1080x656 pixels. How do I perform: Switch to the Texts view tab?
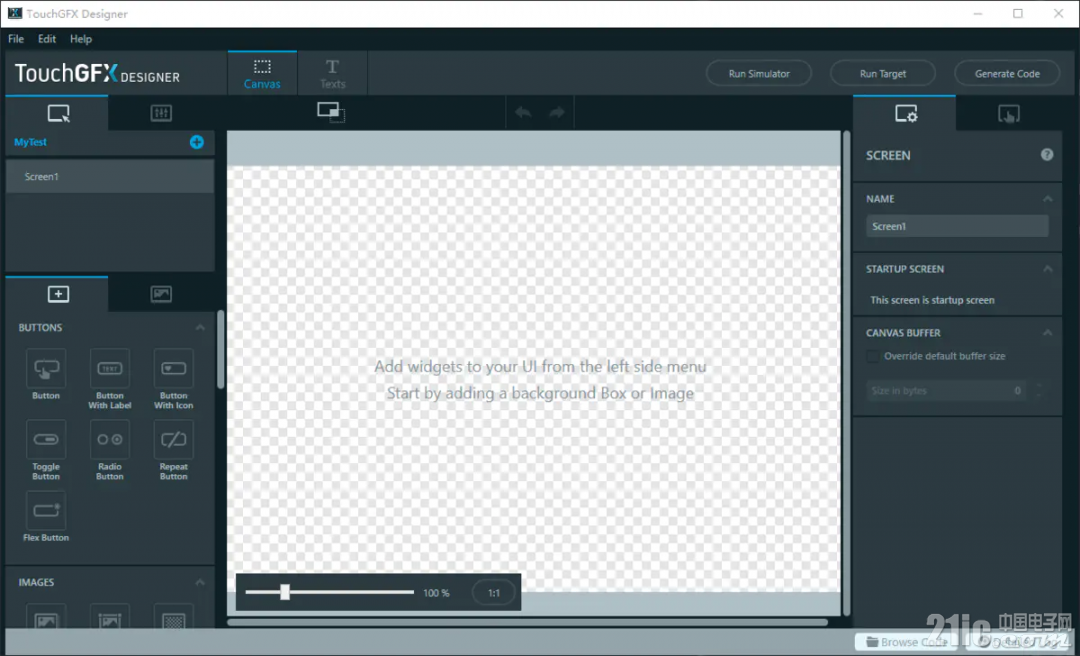tap(333, 74)
